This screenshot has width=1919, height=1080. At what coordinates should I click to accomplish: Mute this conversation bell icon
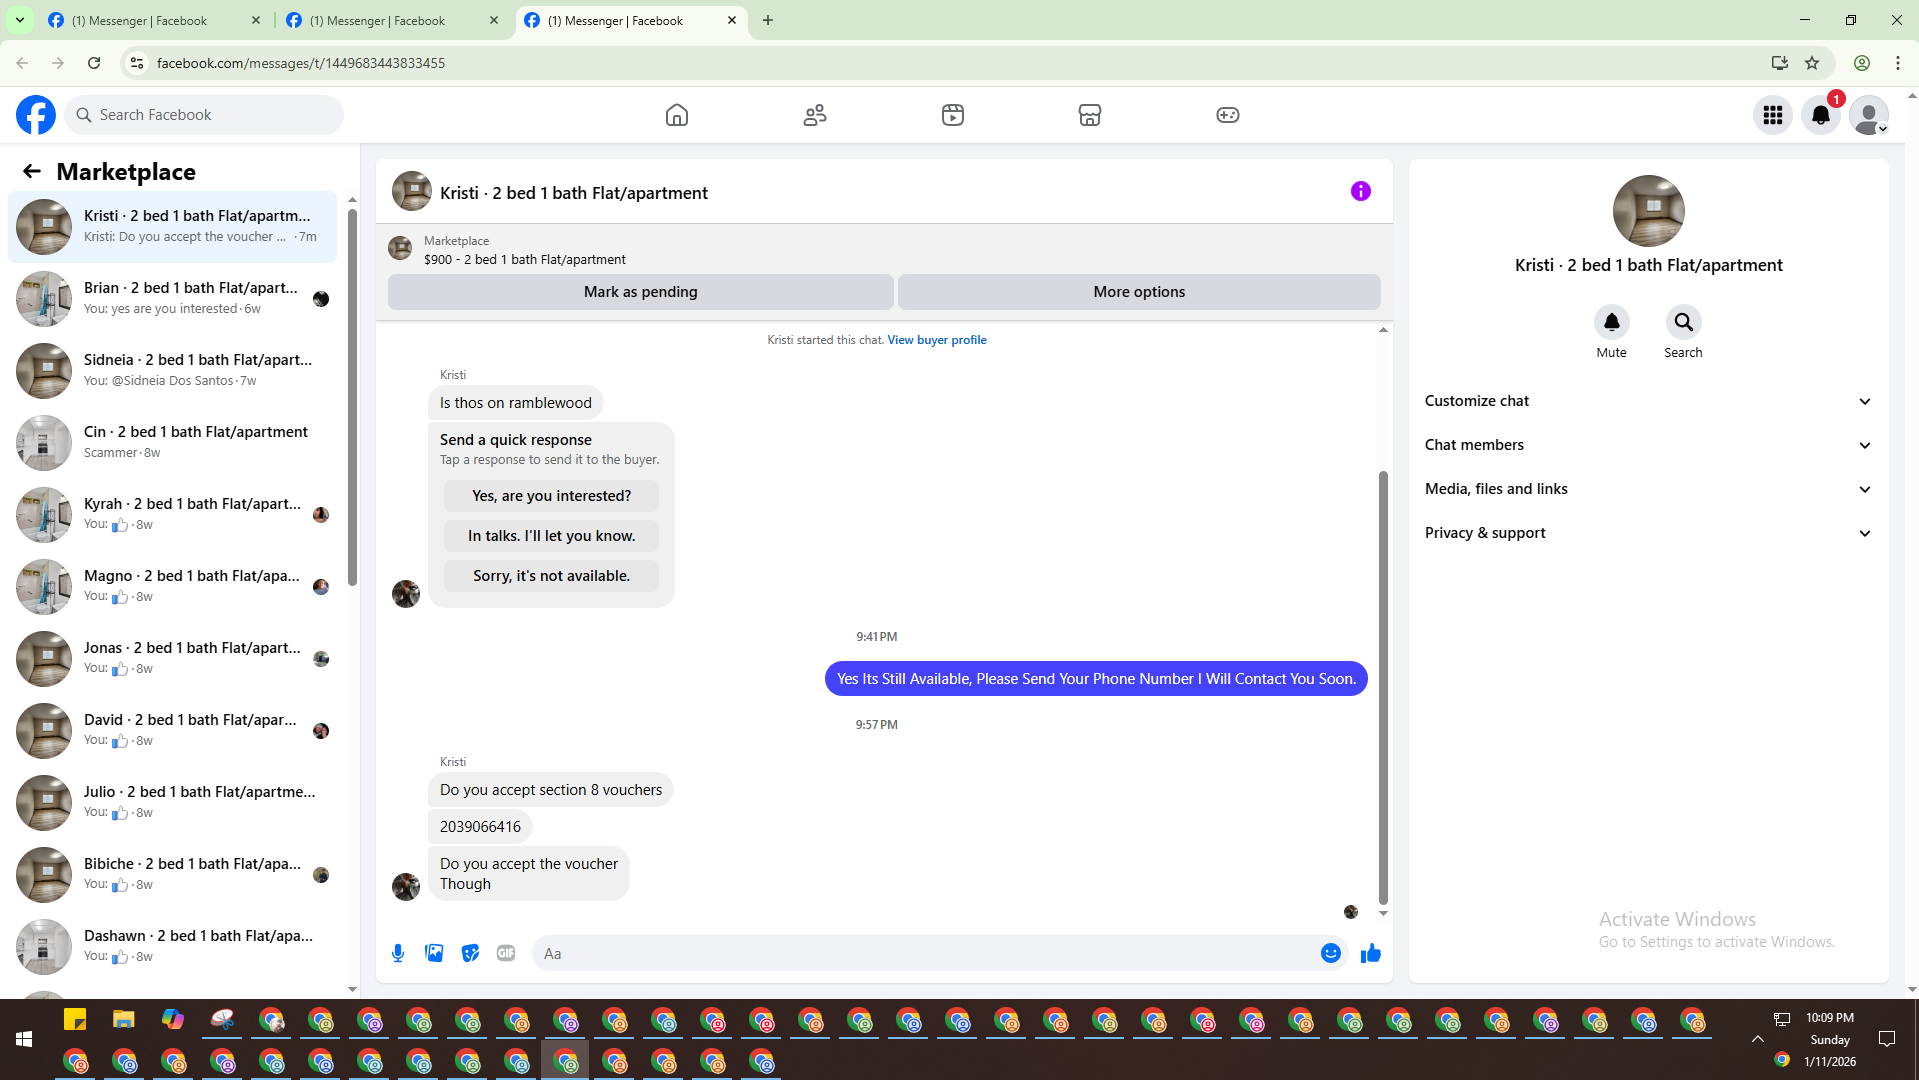[x=1611, y=322]
